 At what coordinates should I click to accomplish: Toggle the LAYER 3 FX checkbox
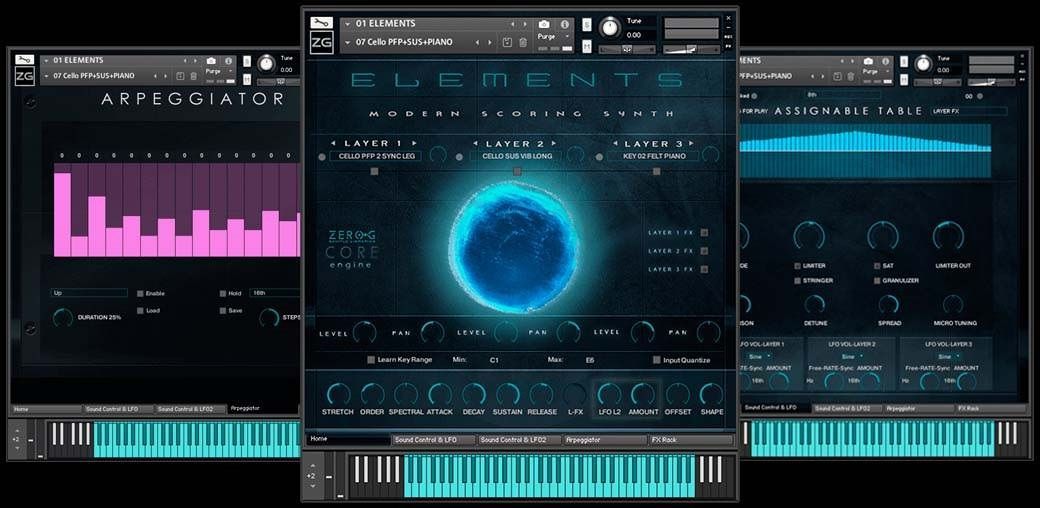pyautogui.click(x=704, y=269)
